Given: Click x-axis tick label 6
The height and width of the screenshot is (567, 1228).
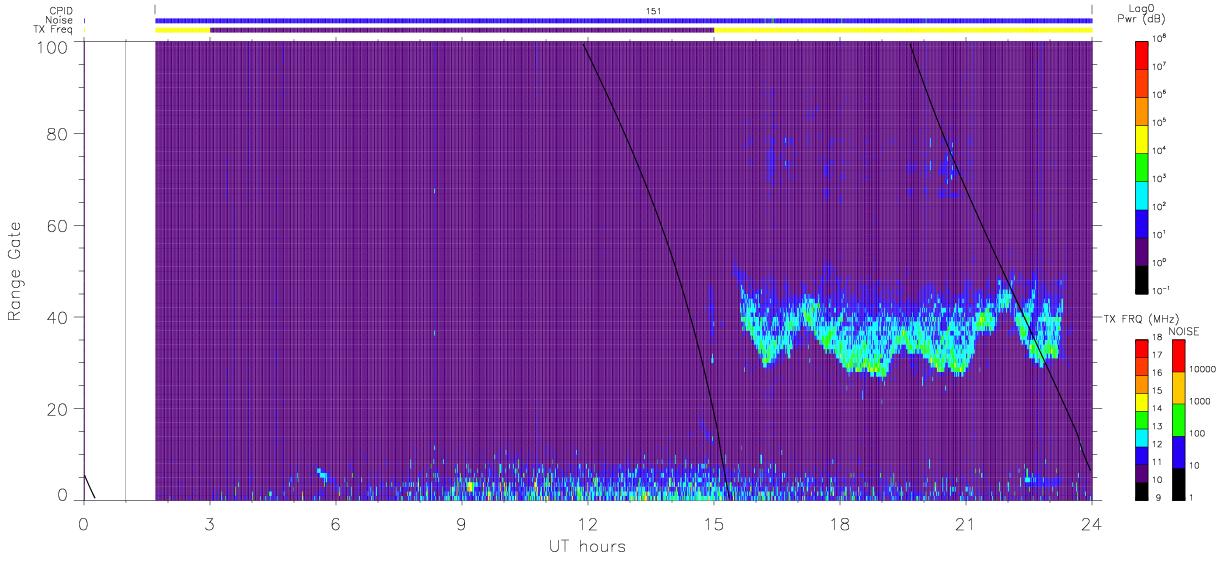Looking at the screenshot, I should (335, 523).
